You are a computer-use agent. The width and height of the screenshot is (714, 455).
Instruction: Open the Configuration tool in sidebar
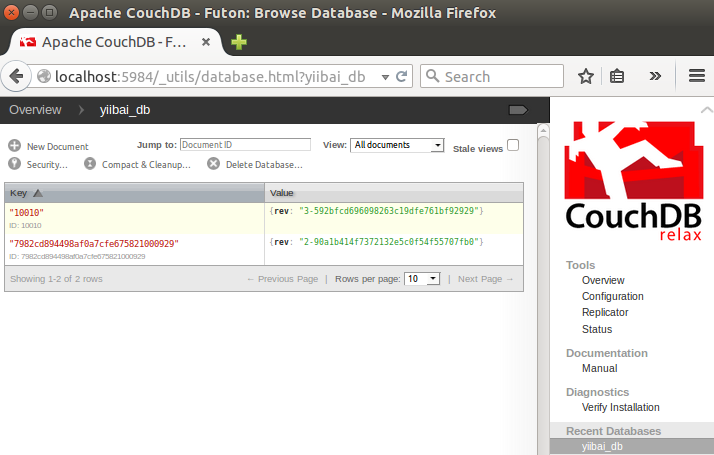pos(612,297)
